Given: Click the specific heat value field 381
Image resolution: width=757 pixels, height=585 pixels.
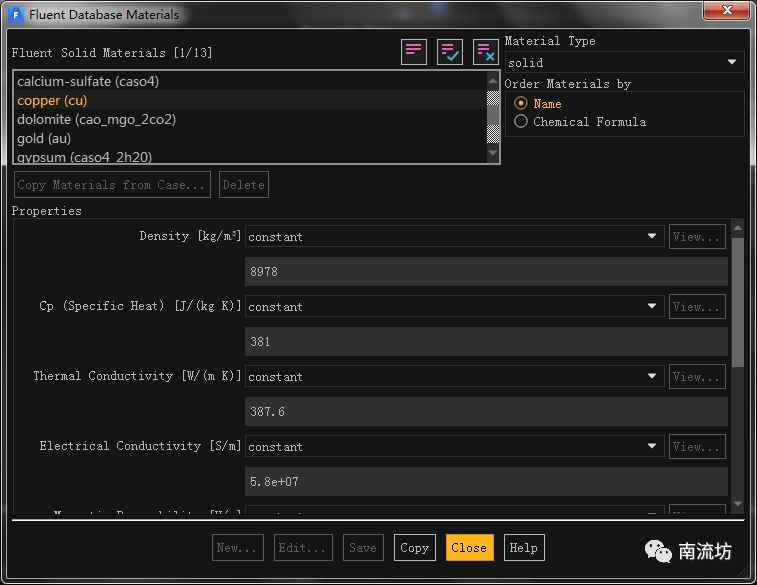Looking at the screenshot, I should coord(486,341).
